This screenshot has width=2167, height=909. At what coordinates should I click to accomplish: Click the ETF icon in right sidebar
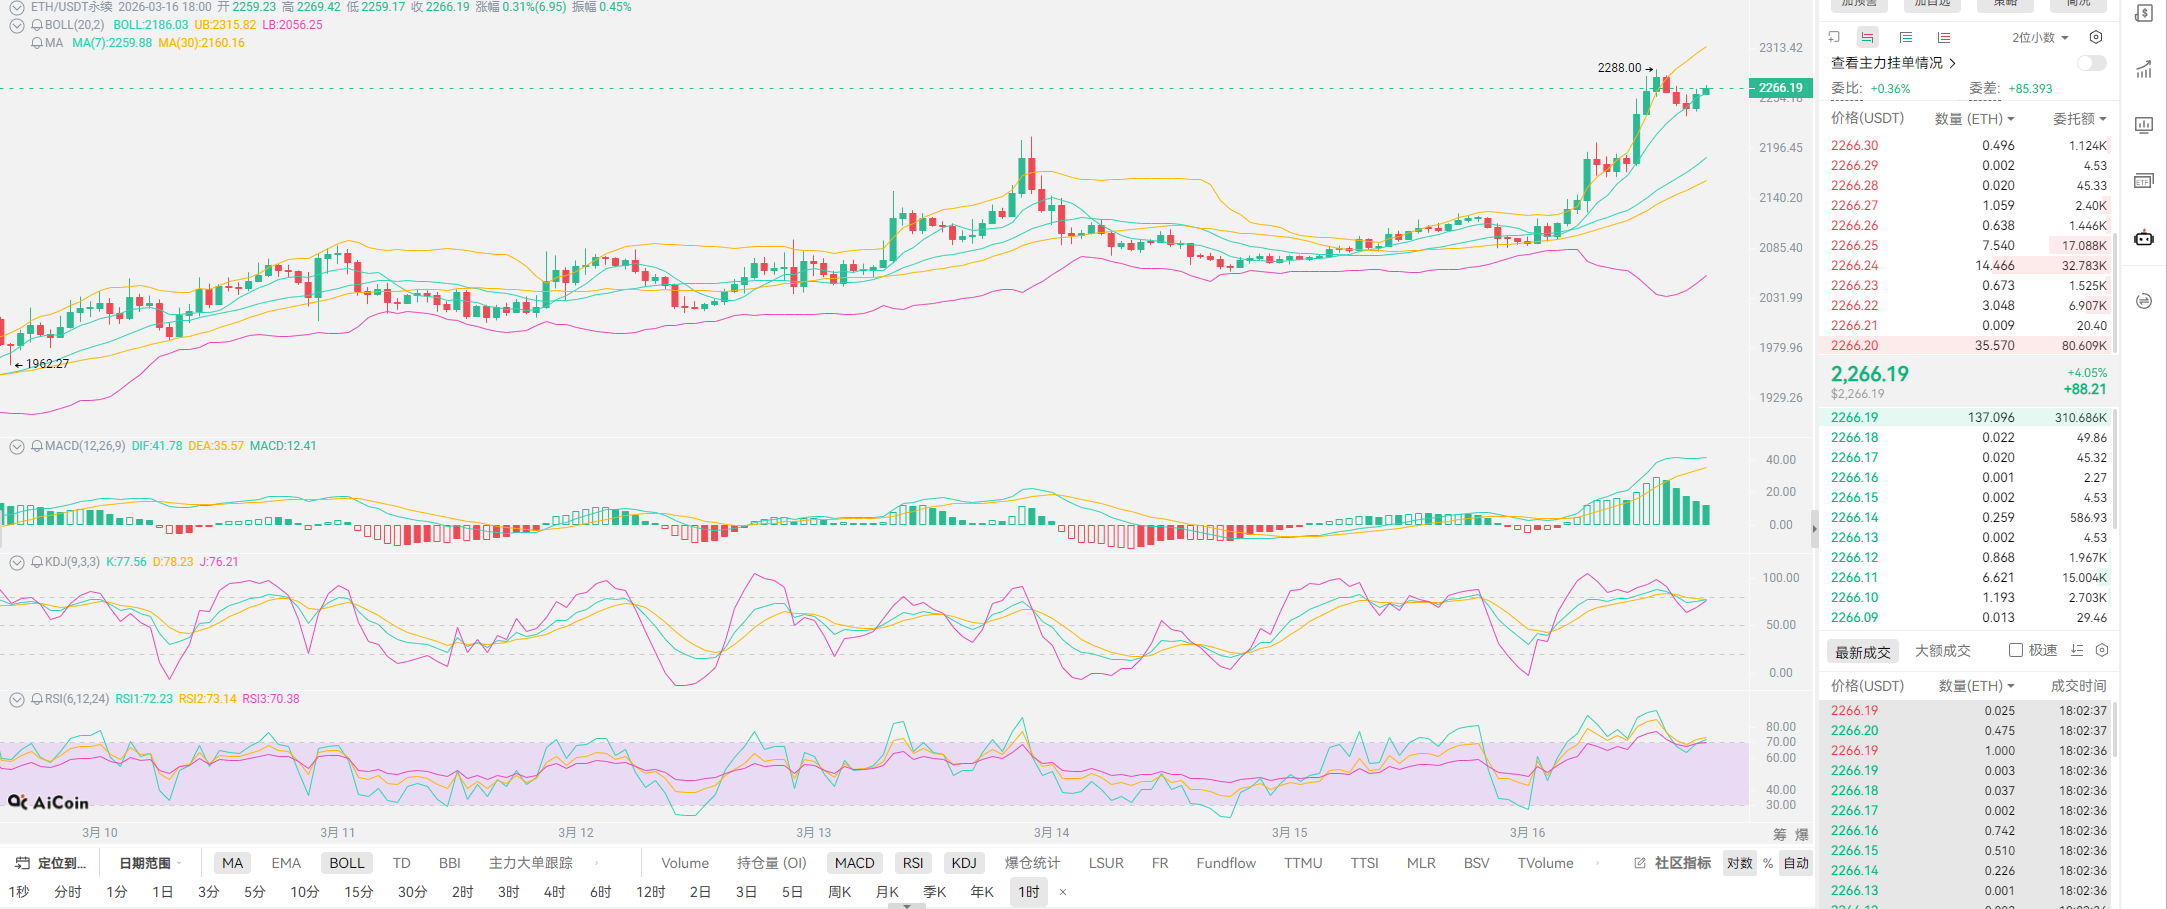[x=2144, y=181]
